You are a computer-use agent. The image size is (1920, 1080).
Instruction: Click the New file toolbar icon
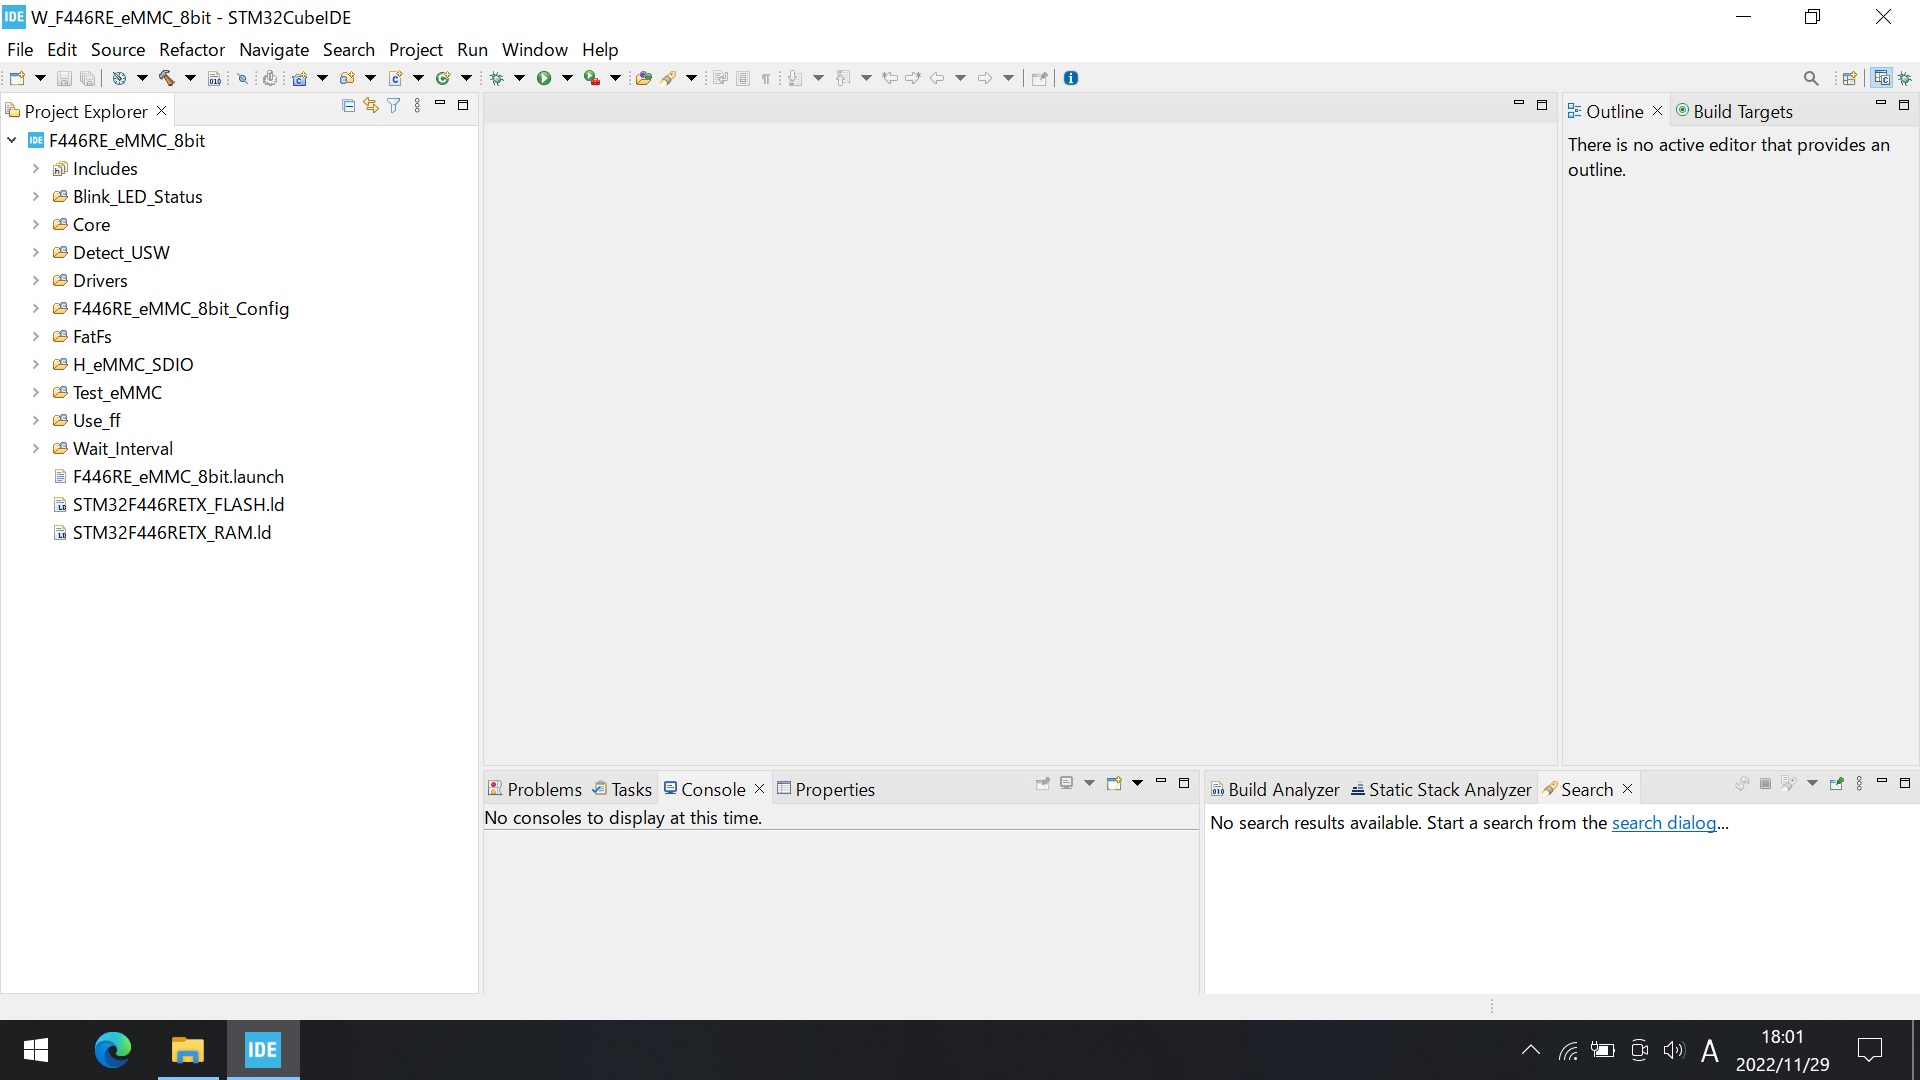pyautogui.click(x=17, y=78)
